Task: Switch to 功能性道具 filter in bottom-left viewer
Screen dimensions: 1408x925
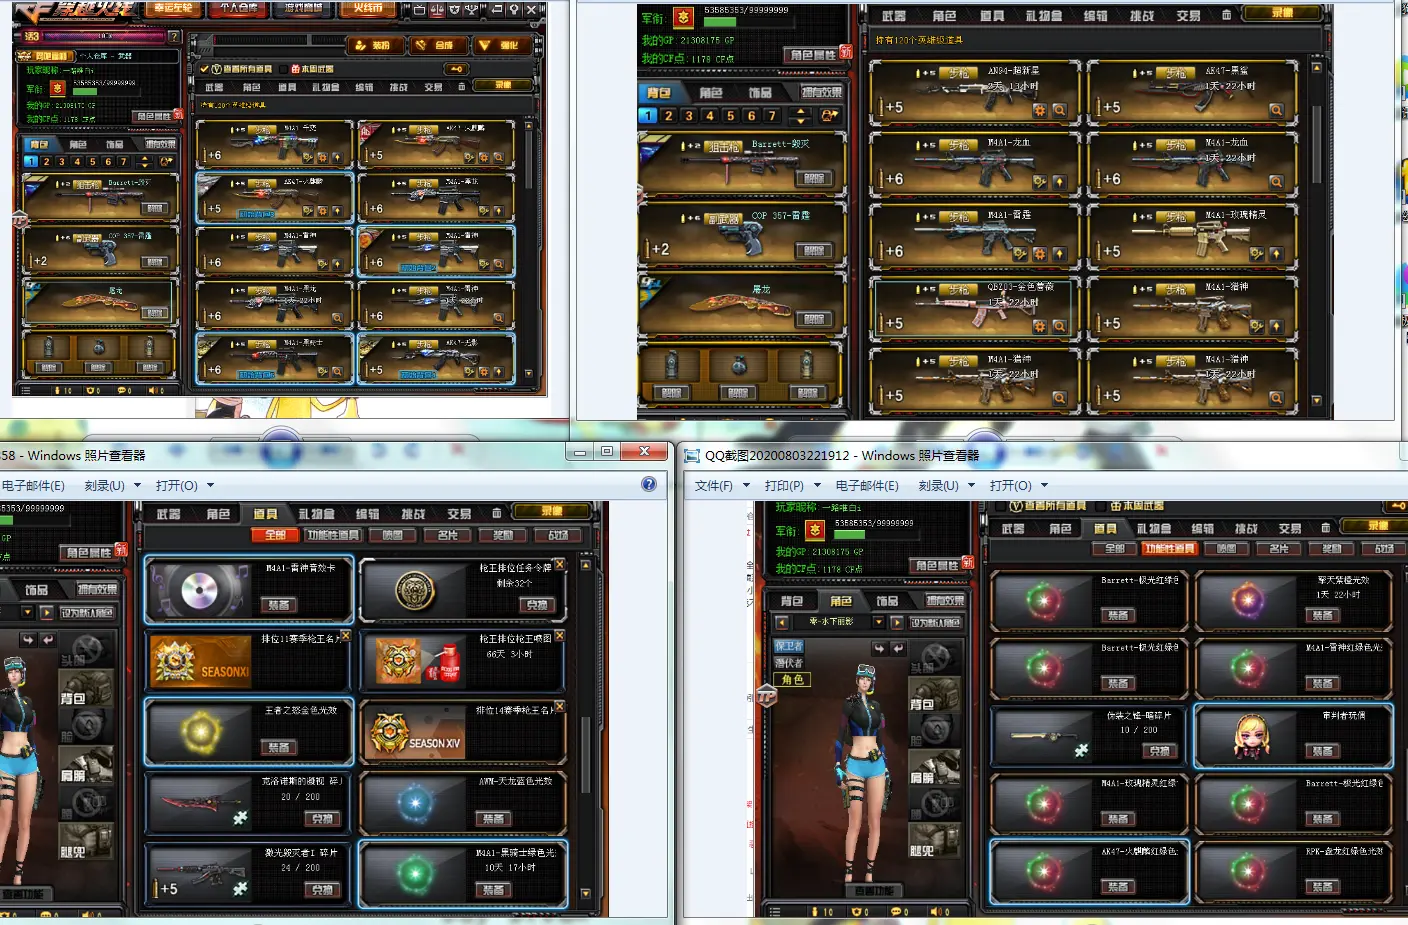Action: [334, 535]
